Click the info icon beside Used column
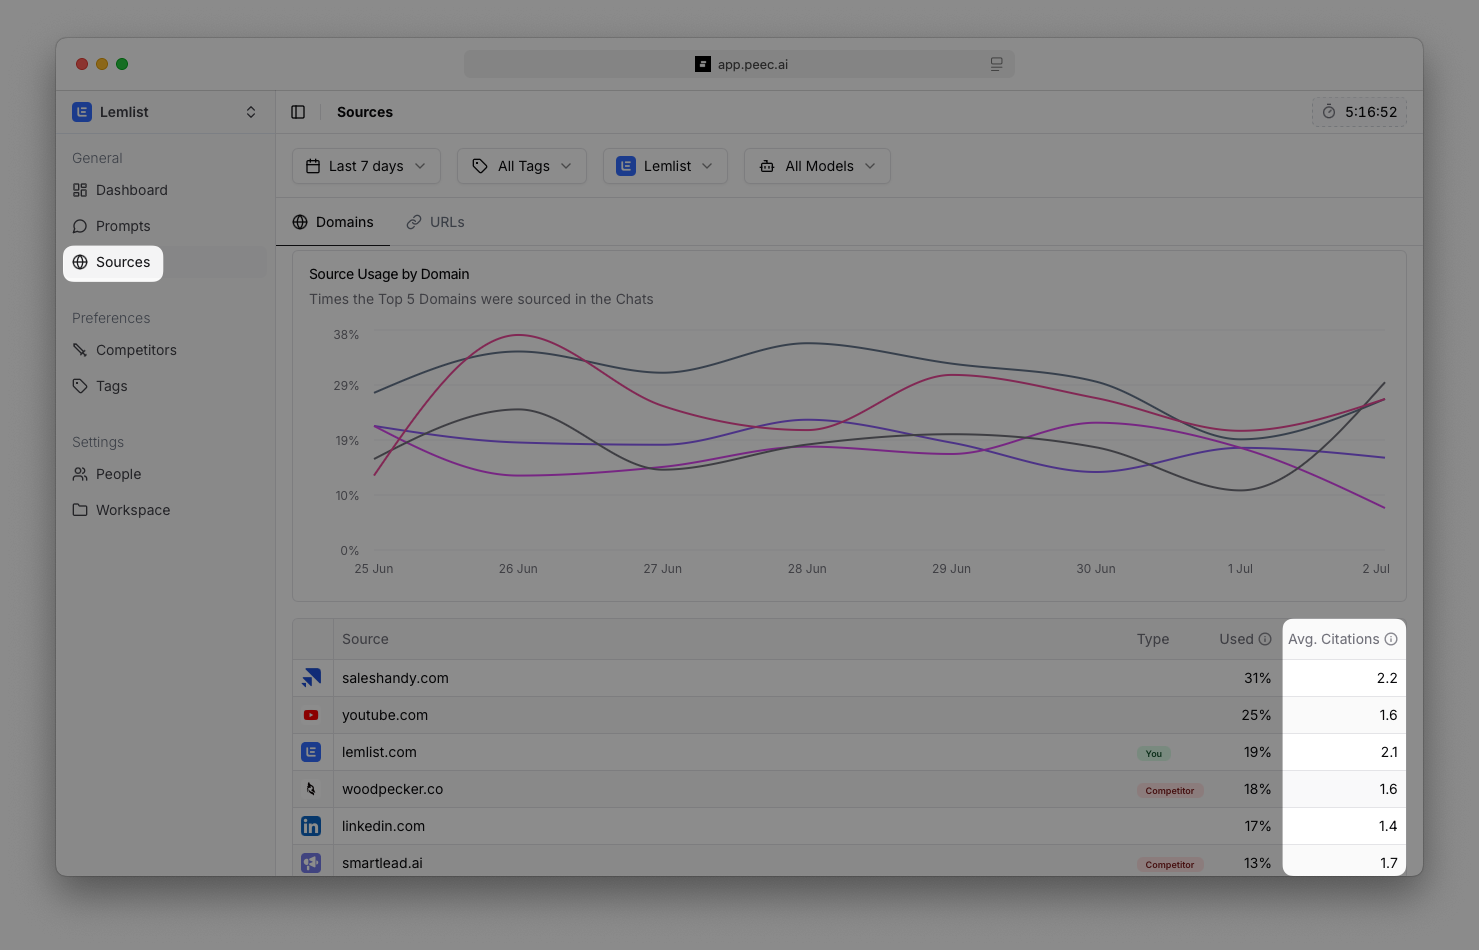This screenshot has width=1479, height=950. [1264, 638]
